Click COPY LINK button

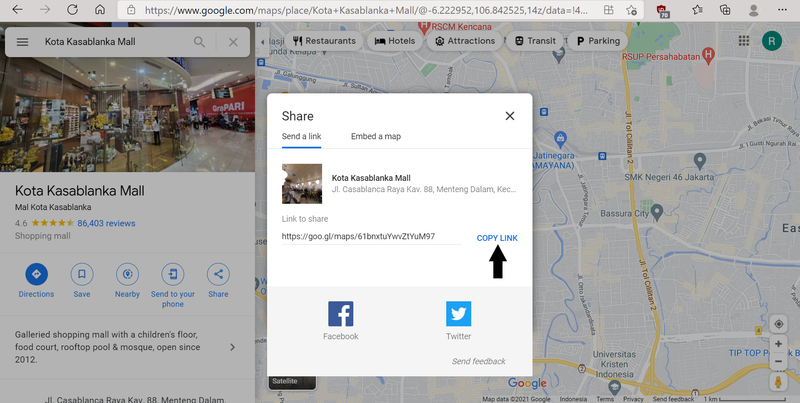(497, 238)
